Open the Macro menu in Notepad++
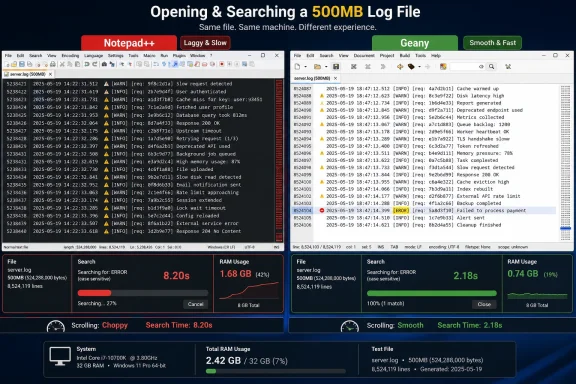This screenshot has height=384, width=576. coord(150,55)
